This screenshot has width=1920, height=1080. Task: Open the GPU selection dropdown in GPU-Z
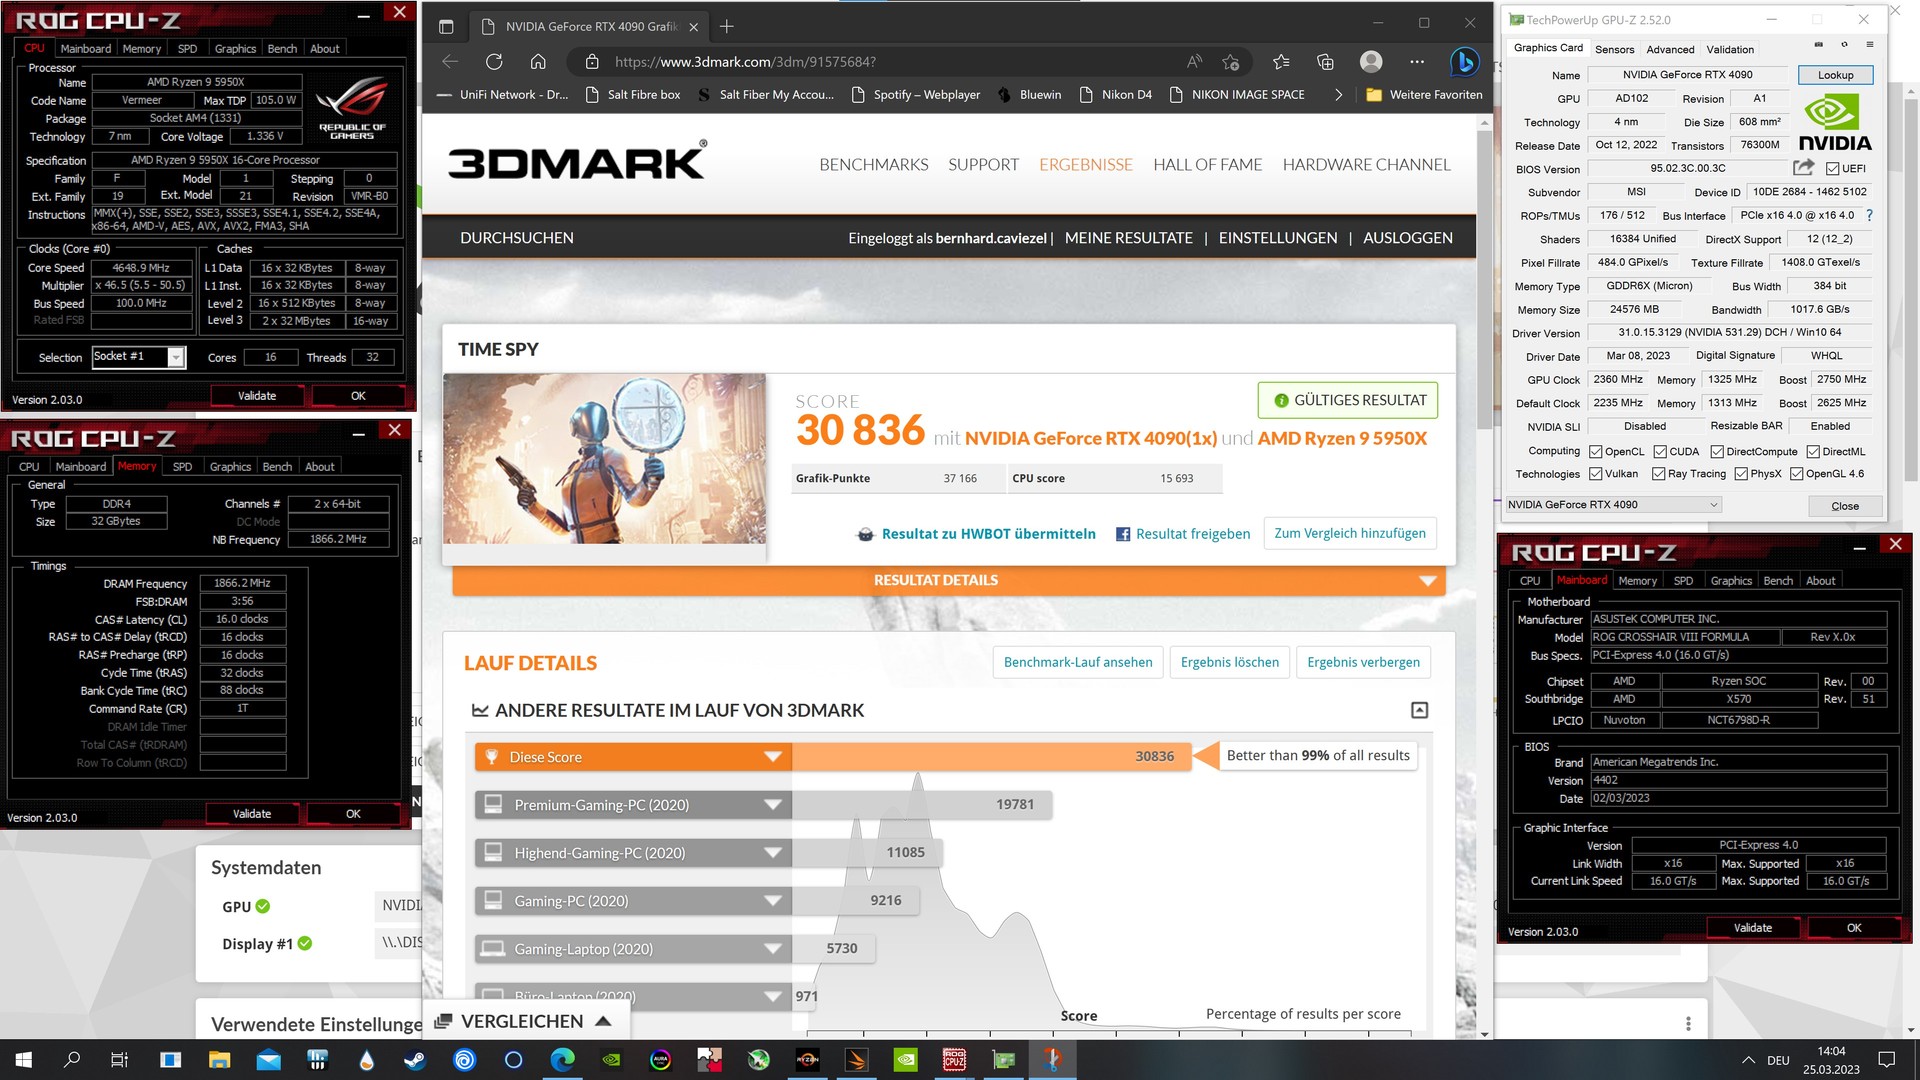[1614, 505]
